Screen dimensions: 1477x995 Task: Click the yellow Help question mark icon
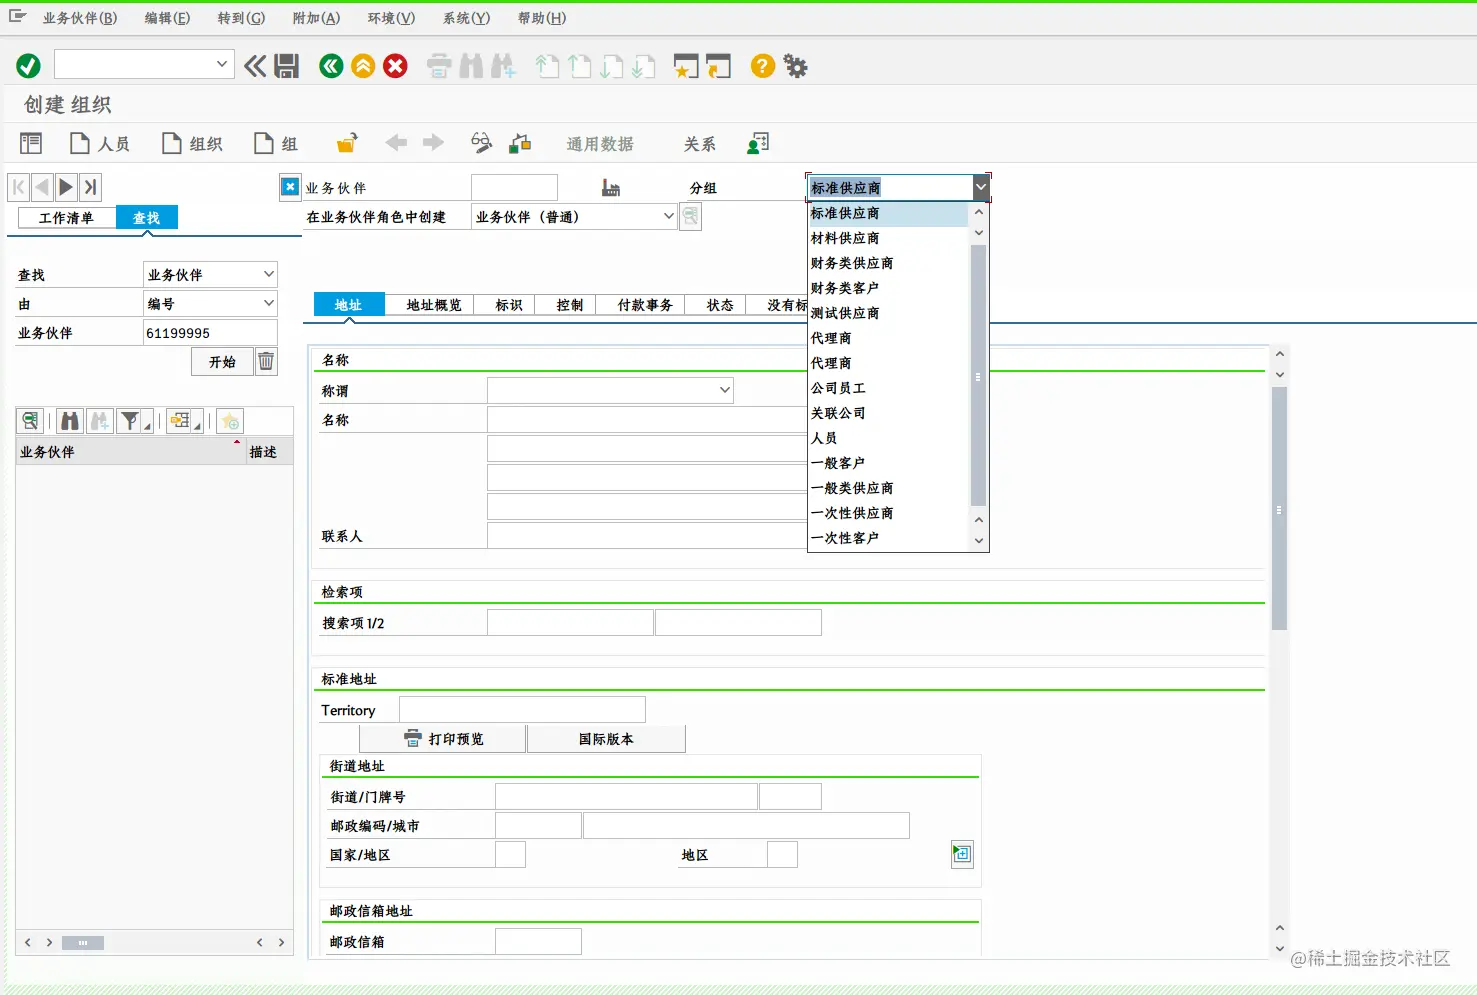[x=763, y=66]
